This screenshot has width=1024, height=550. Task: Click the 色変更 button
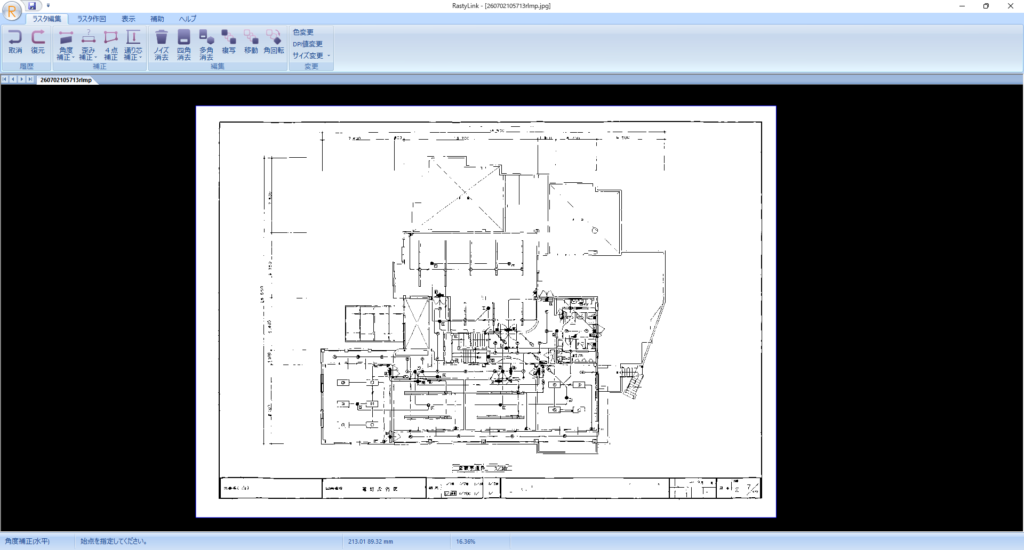303,32
